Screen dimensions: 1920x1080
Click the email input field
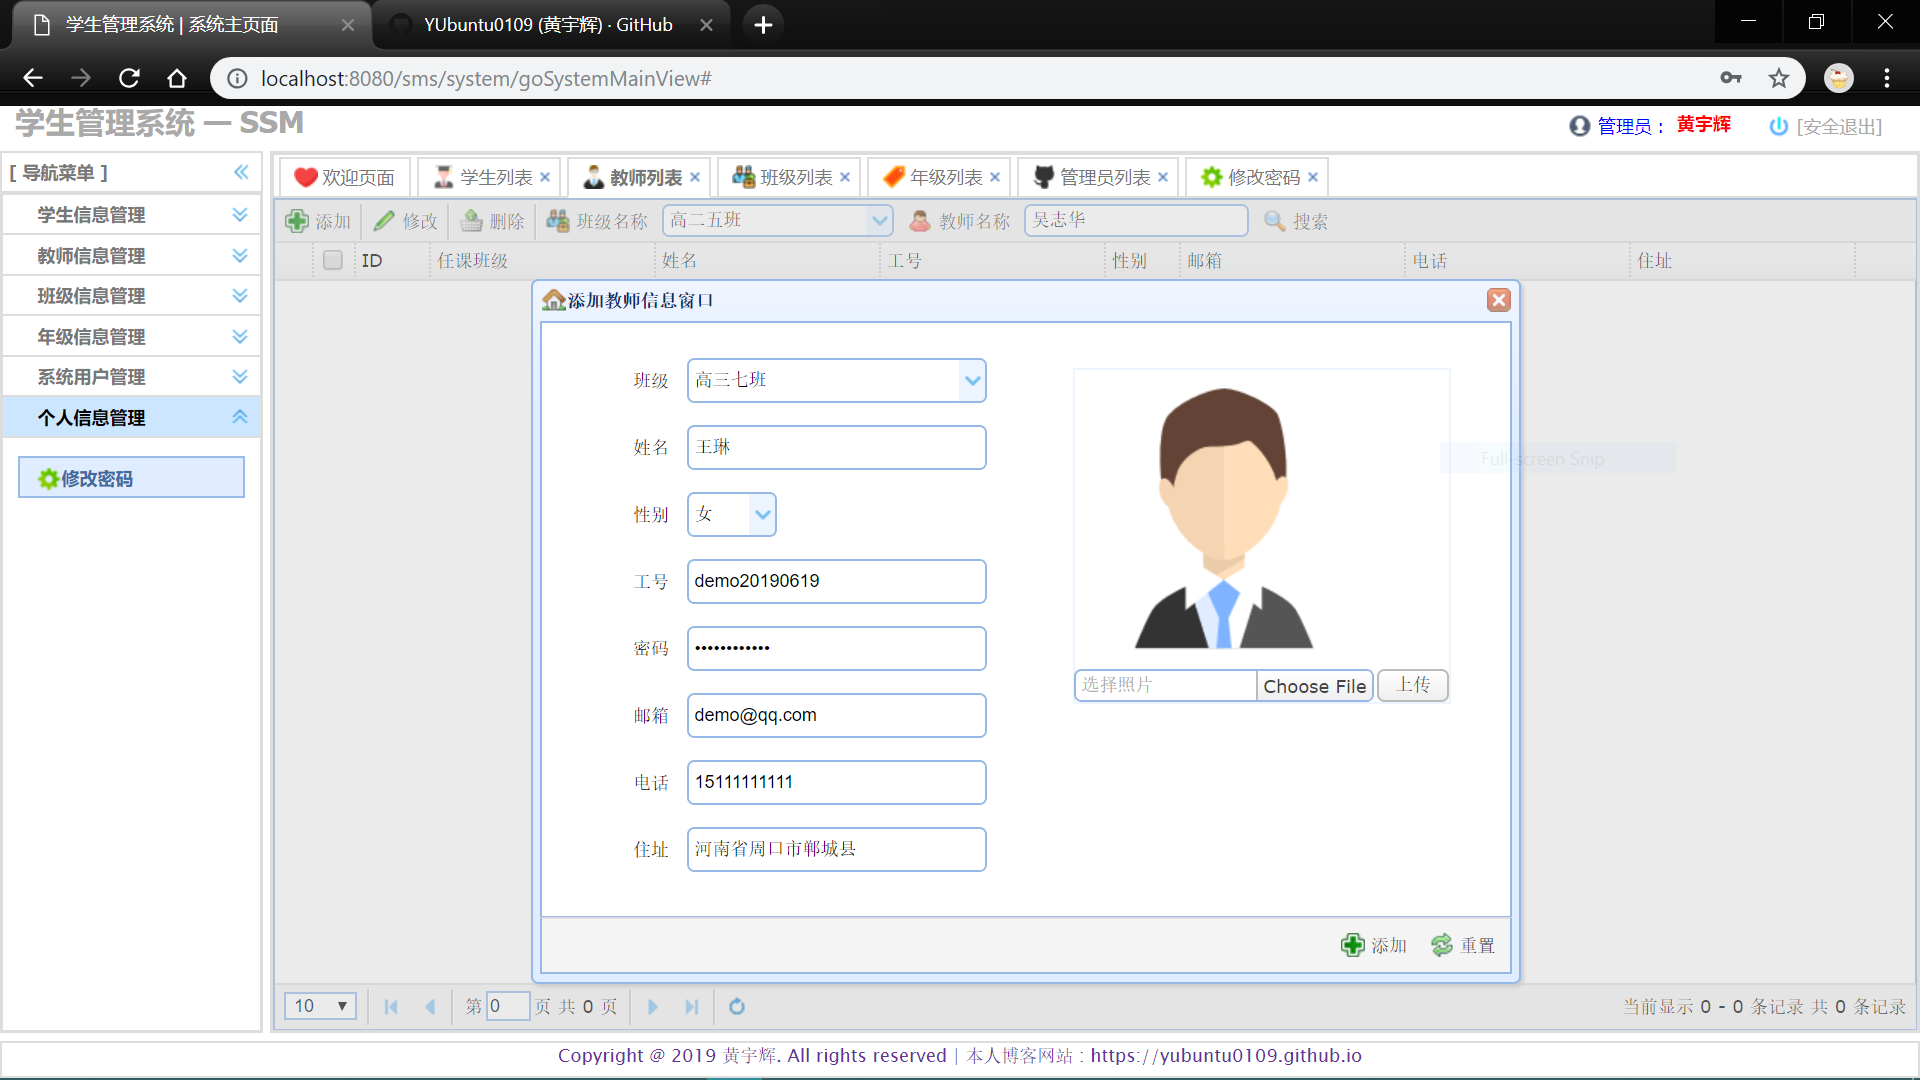pyautogui.click(x=836, y=715)
